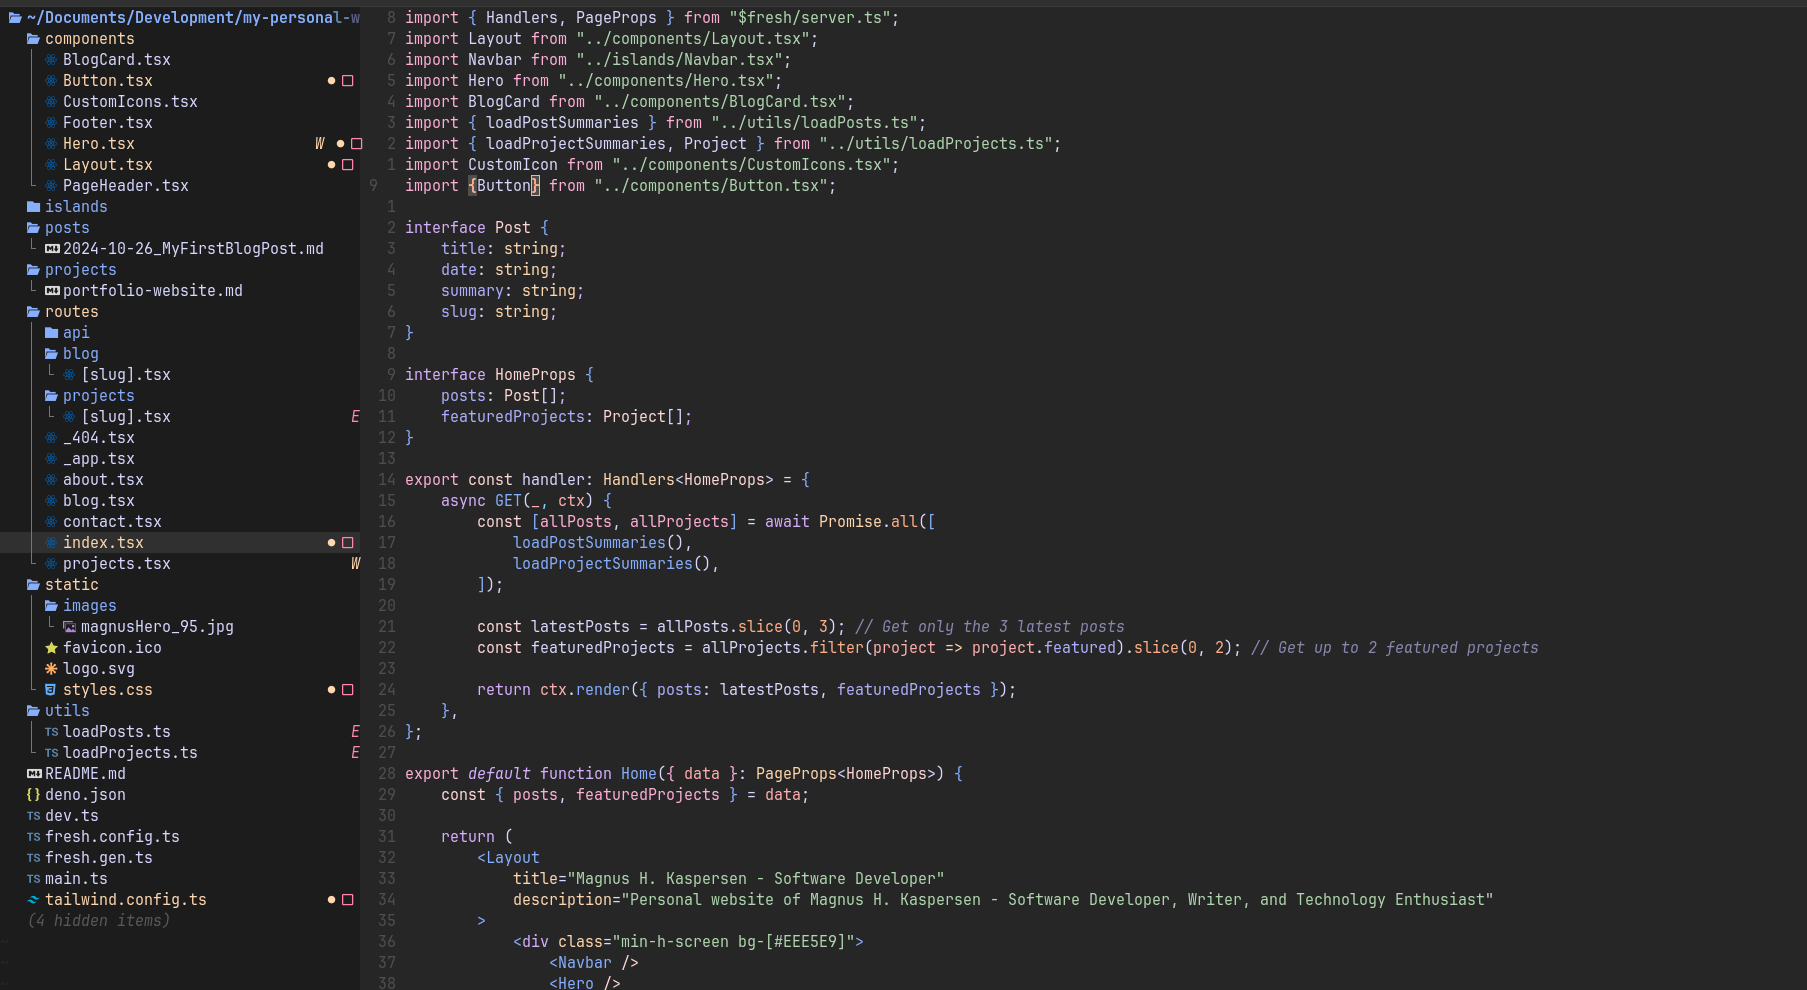Collapse the static folder
Screen dimensions: 1807x990
(33, 585)
